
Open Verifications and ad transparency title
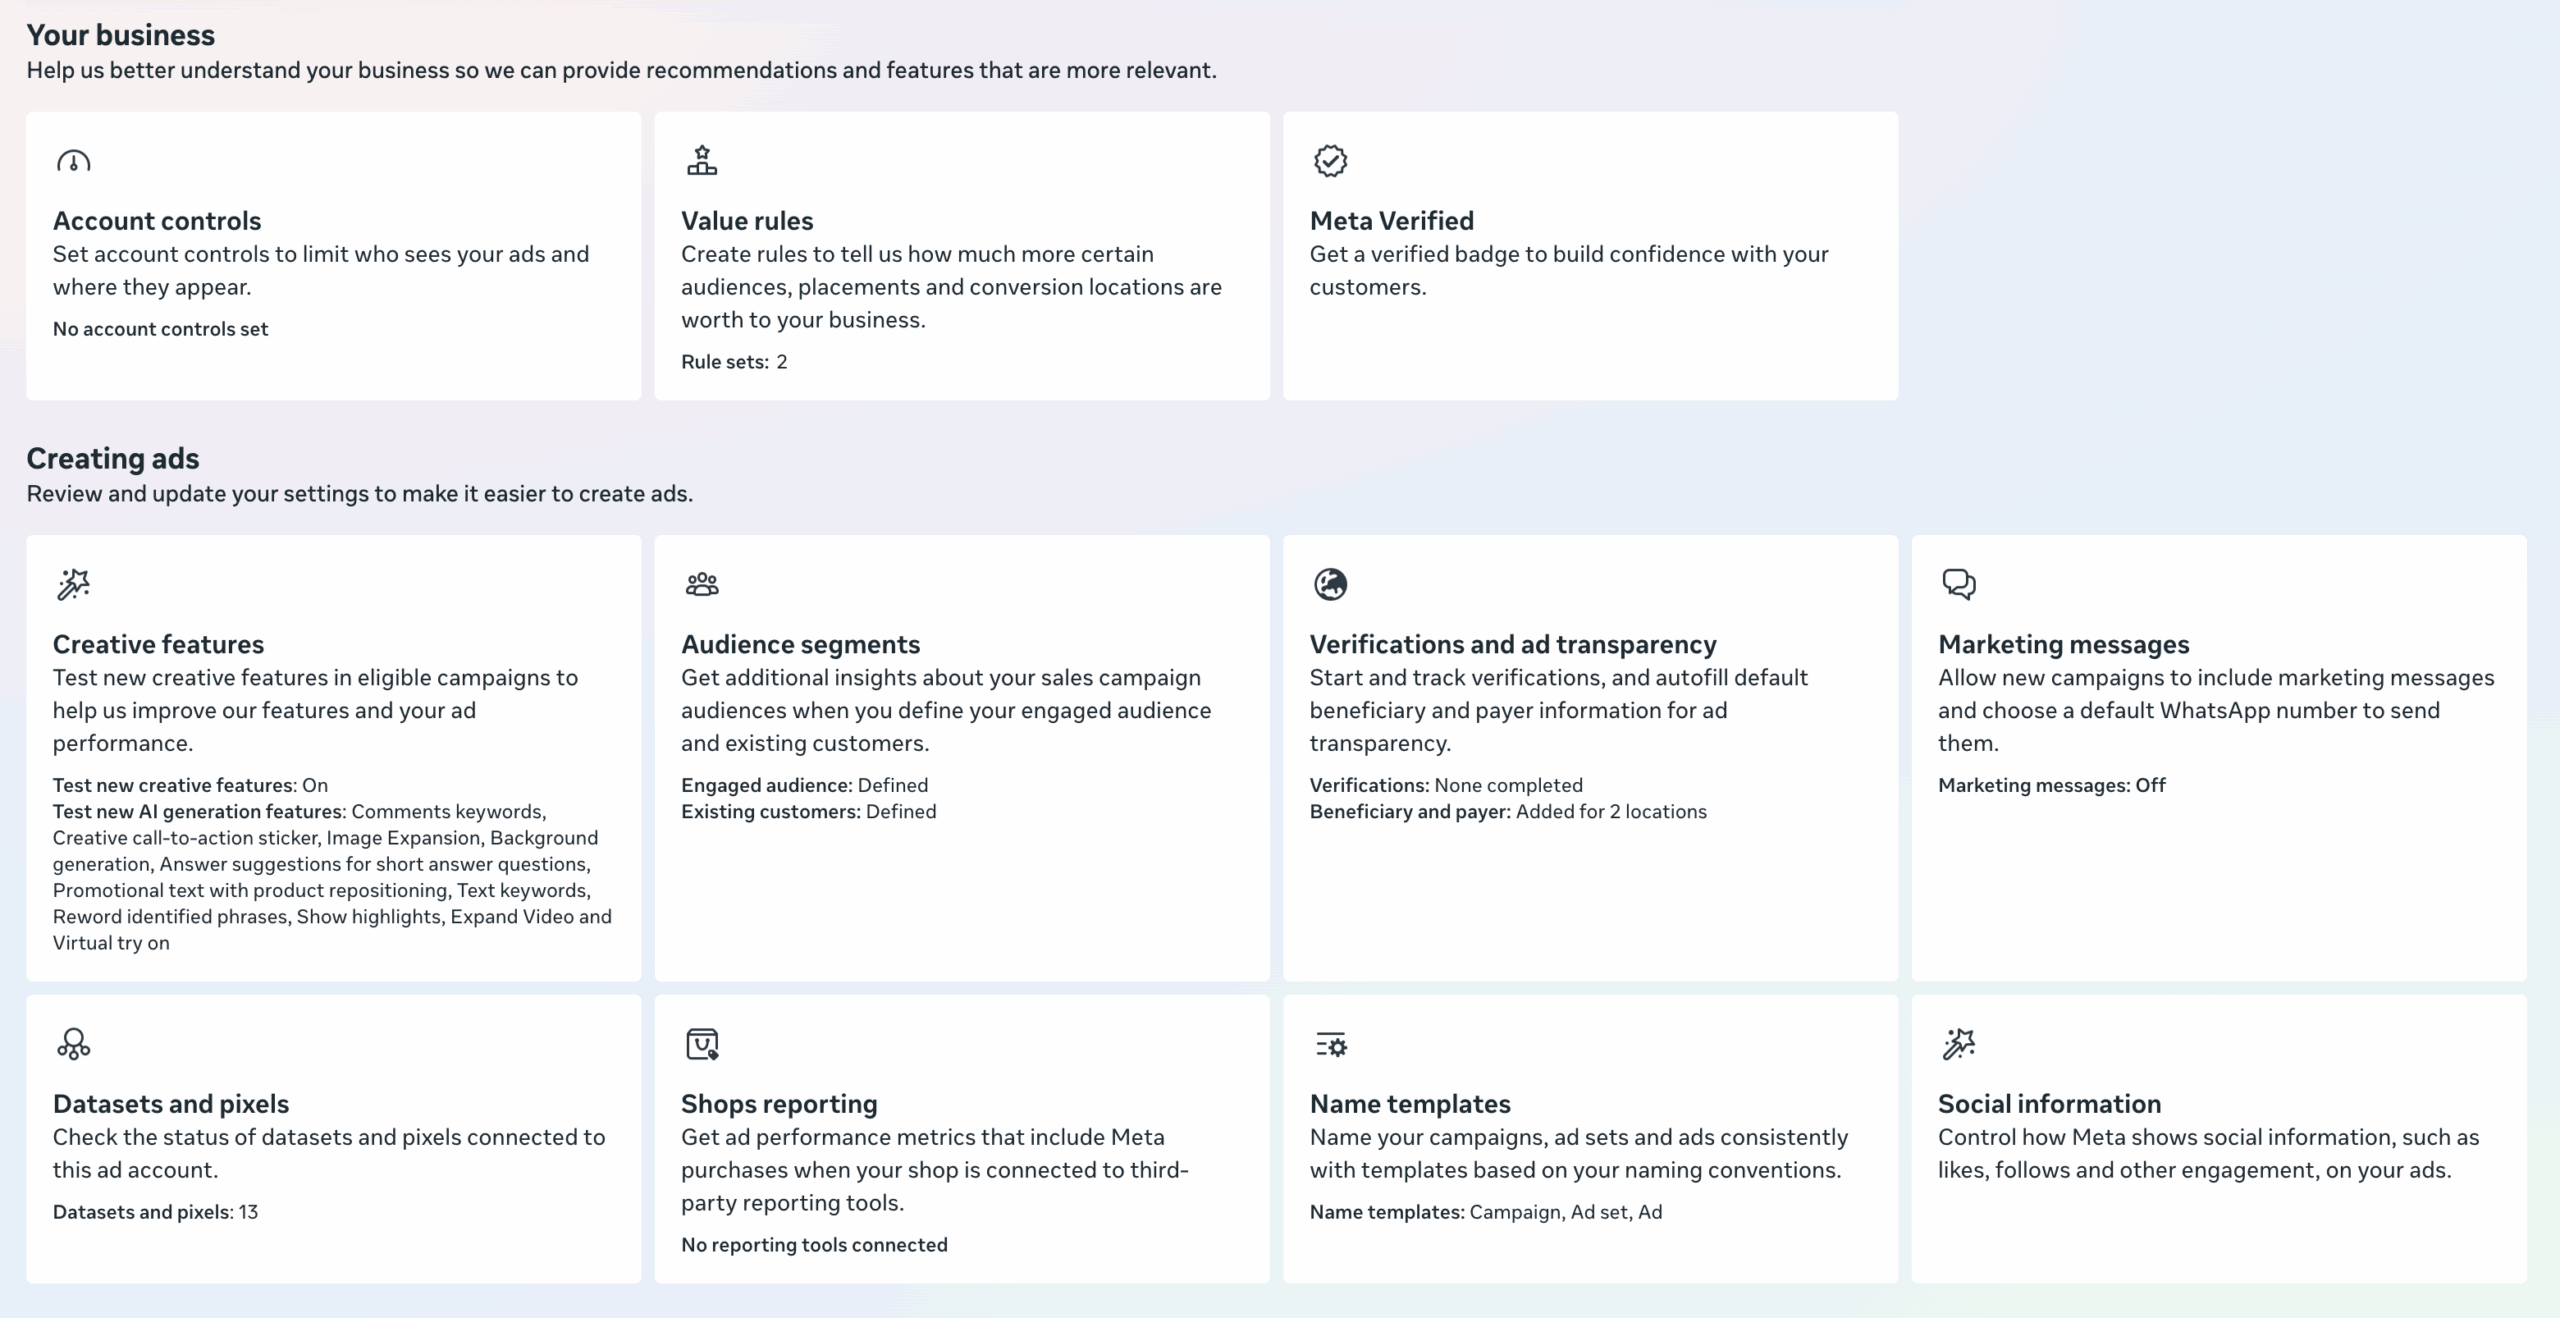[x=1512, y=644]
